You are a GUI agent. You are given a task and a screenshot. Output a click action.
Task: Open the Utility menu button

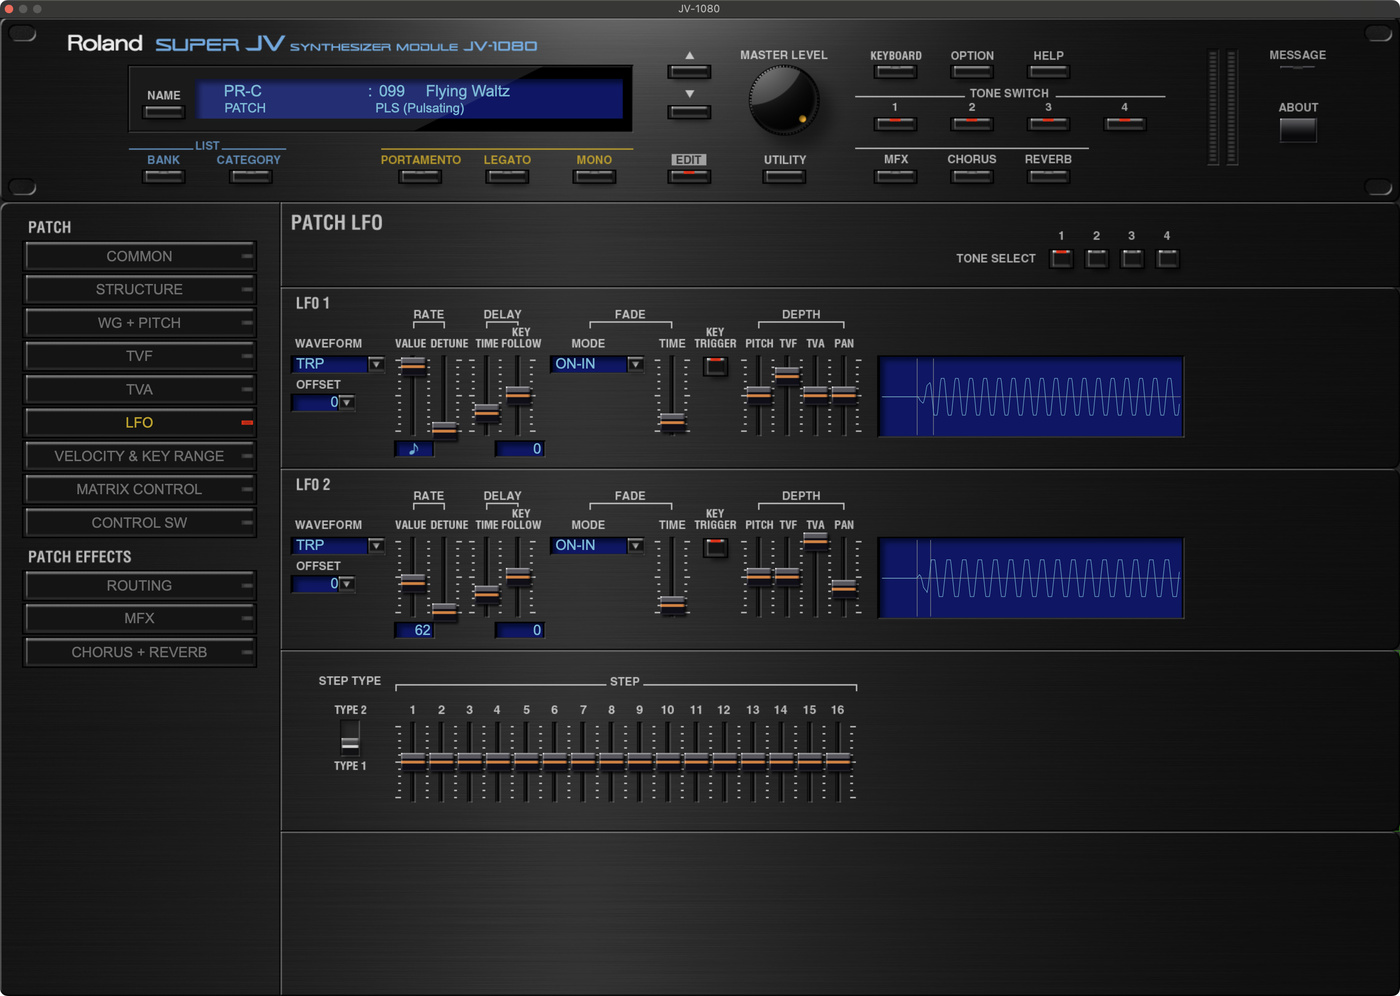pyautogui.click(x=784, y=177)
